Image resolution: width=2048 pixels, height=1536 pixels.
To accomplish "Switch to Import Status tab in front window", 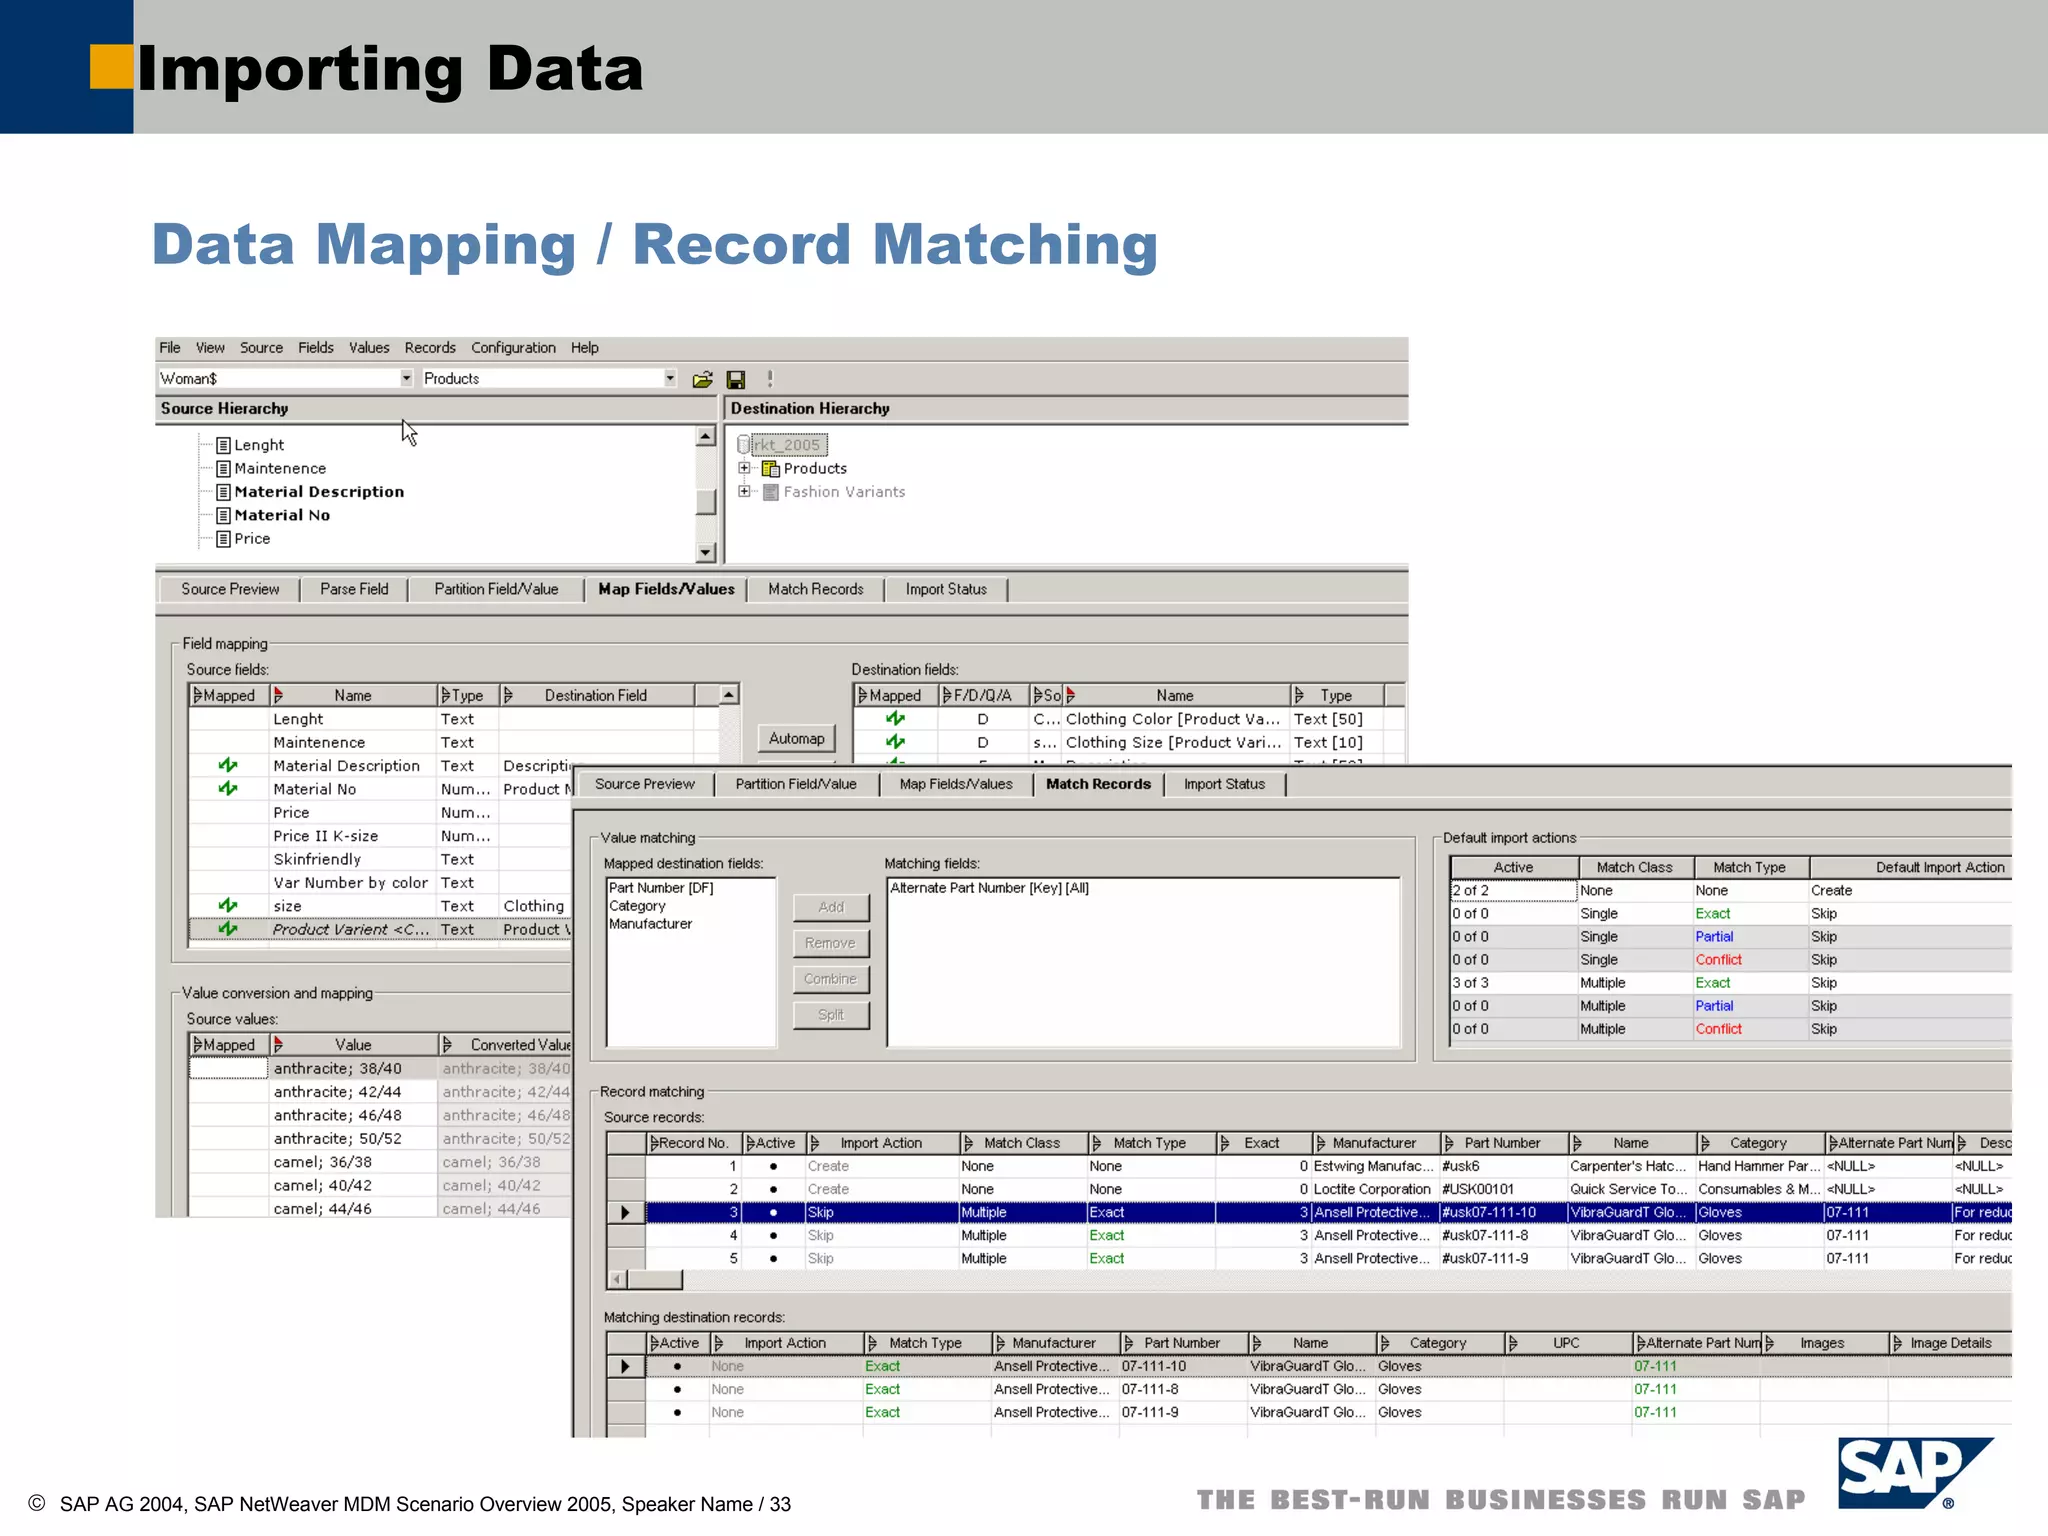I will (x=1224, y=784).
